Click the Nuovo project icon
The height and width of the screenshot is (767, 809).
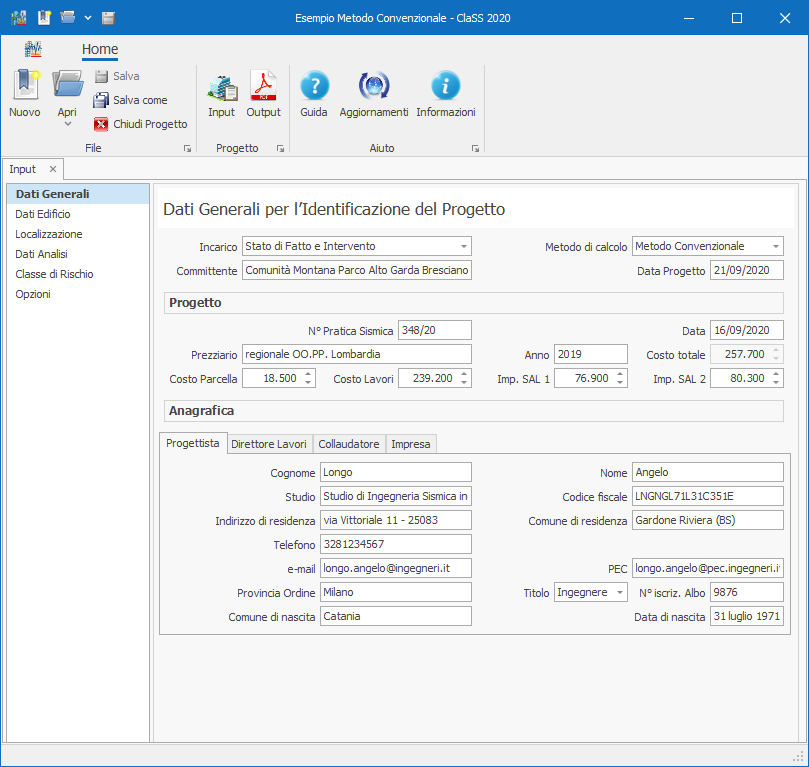click(x=24, y=86)
